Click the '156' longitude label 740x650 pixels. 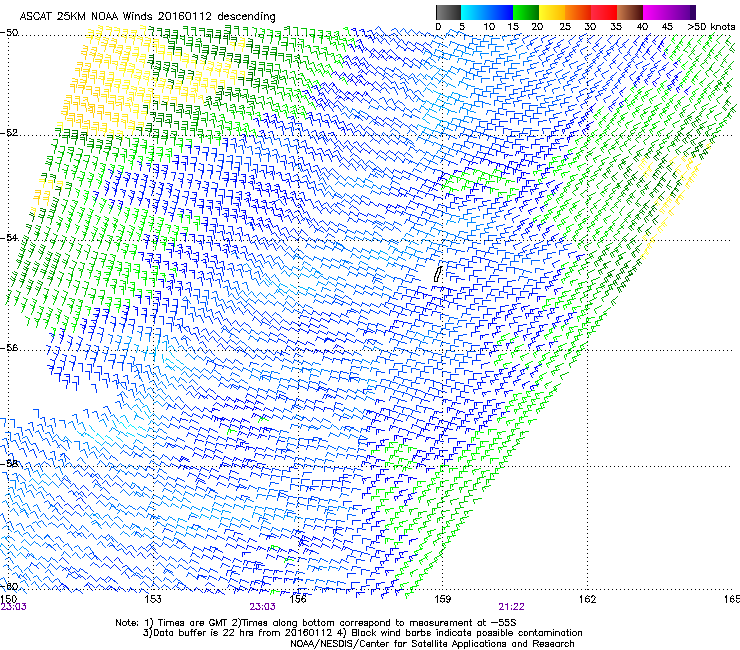tap(298, 599)
